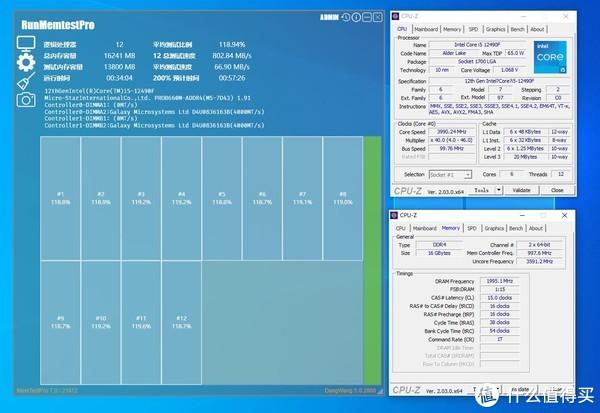Select memtest block #9
Screen dimensions: 600x413
[60, 322]
